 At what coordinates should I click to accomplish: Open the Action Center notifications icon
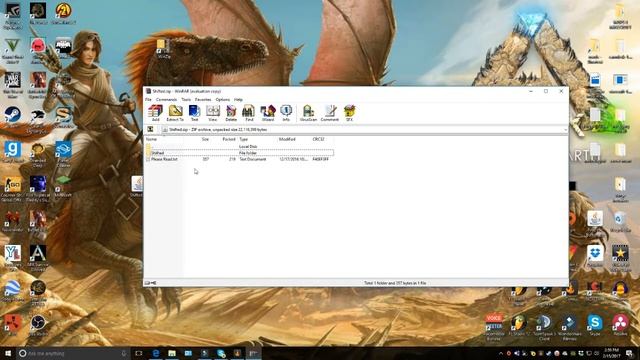630,353
